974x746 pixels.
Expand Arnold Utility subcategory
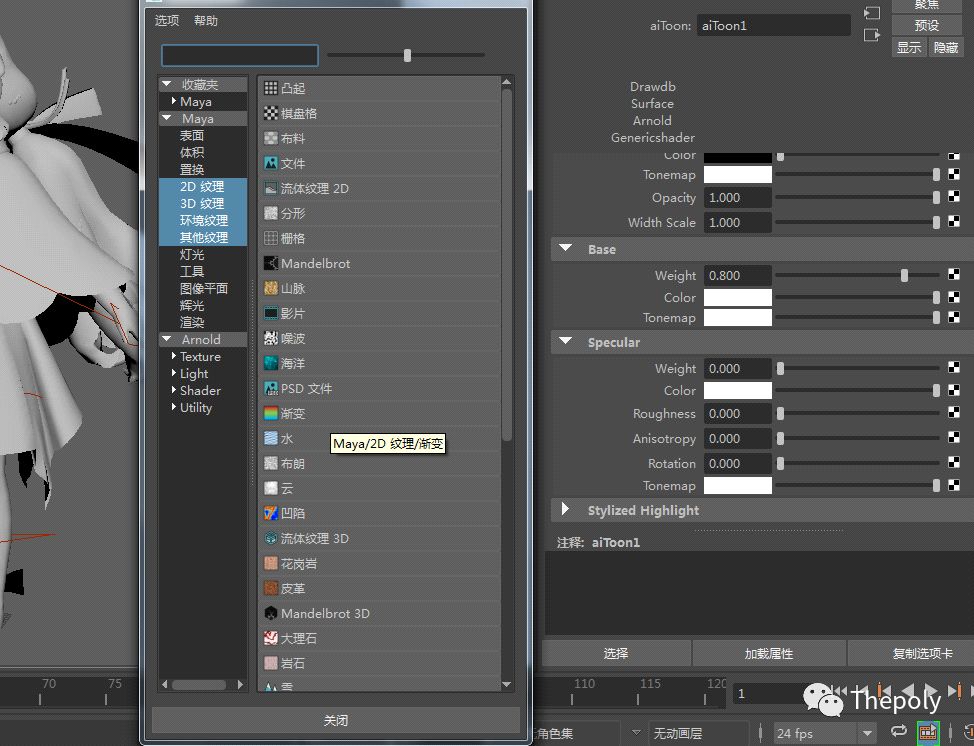[x=174, y=407]
